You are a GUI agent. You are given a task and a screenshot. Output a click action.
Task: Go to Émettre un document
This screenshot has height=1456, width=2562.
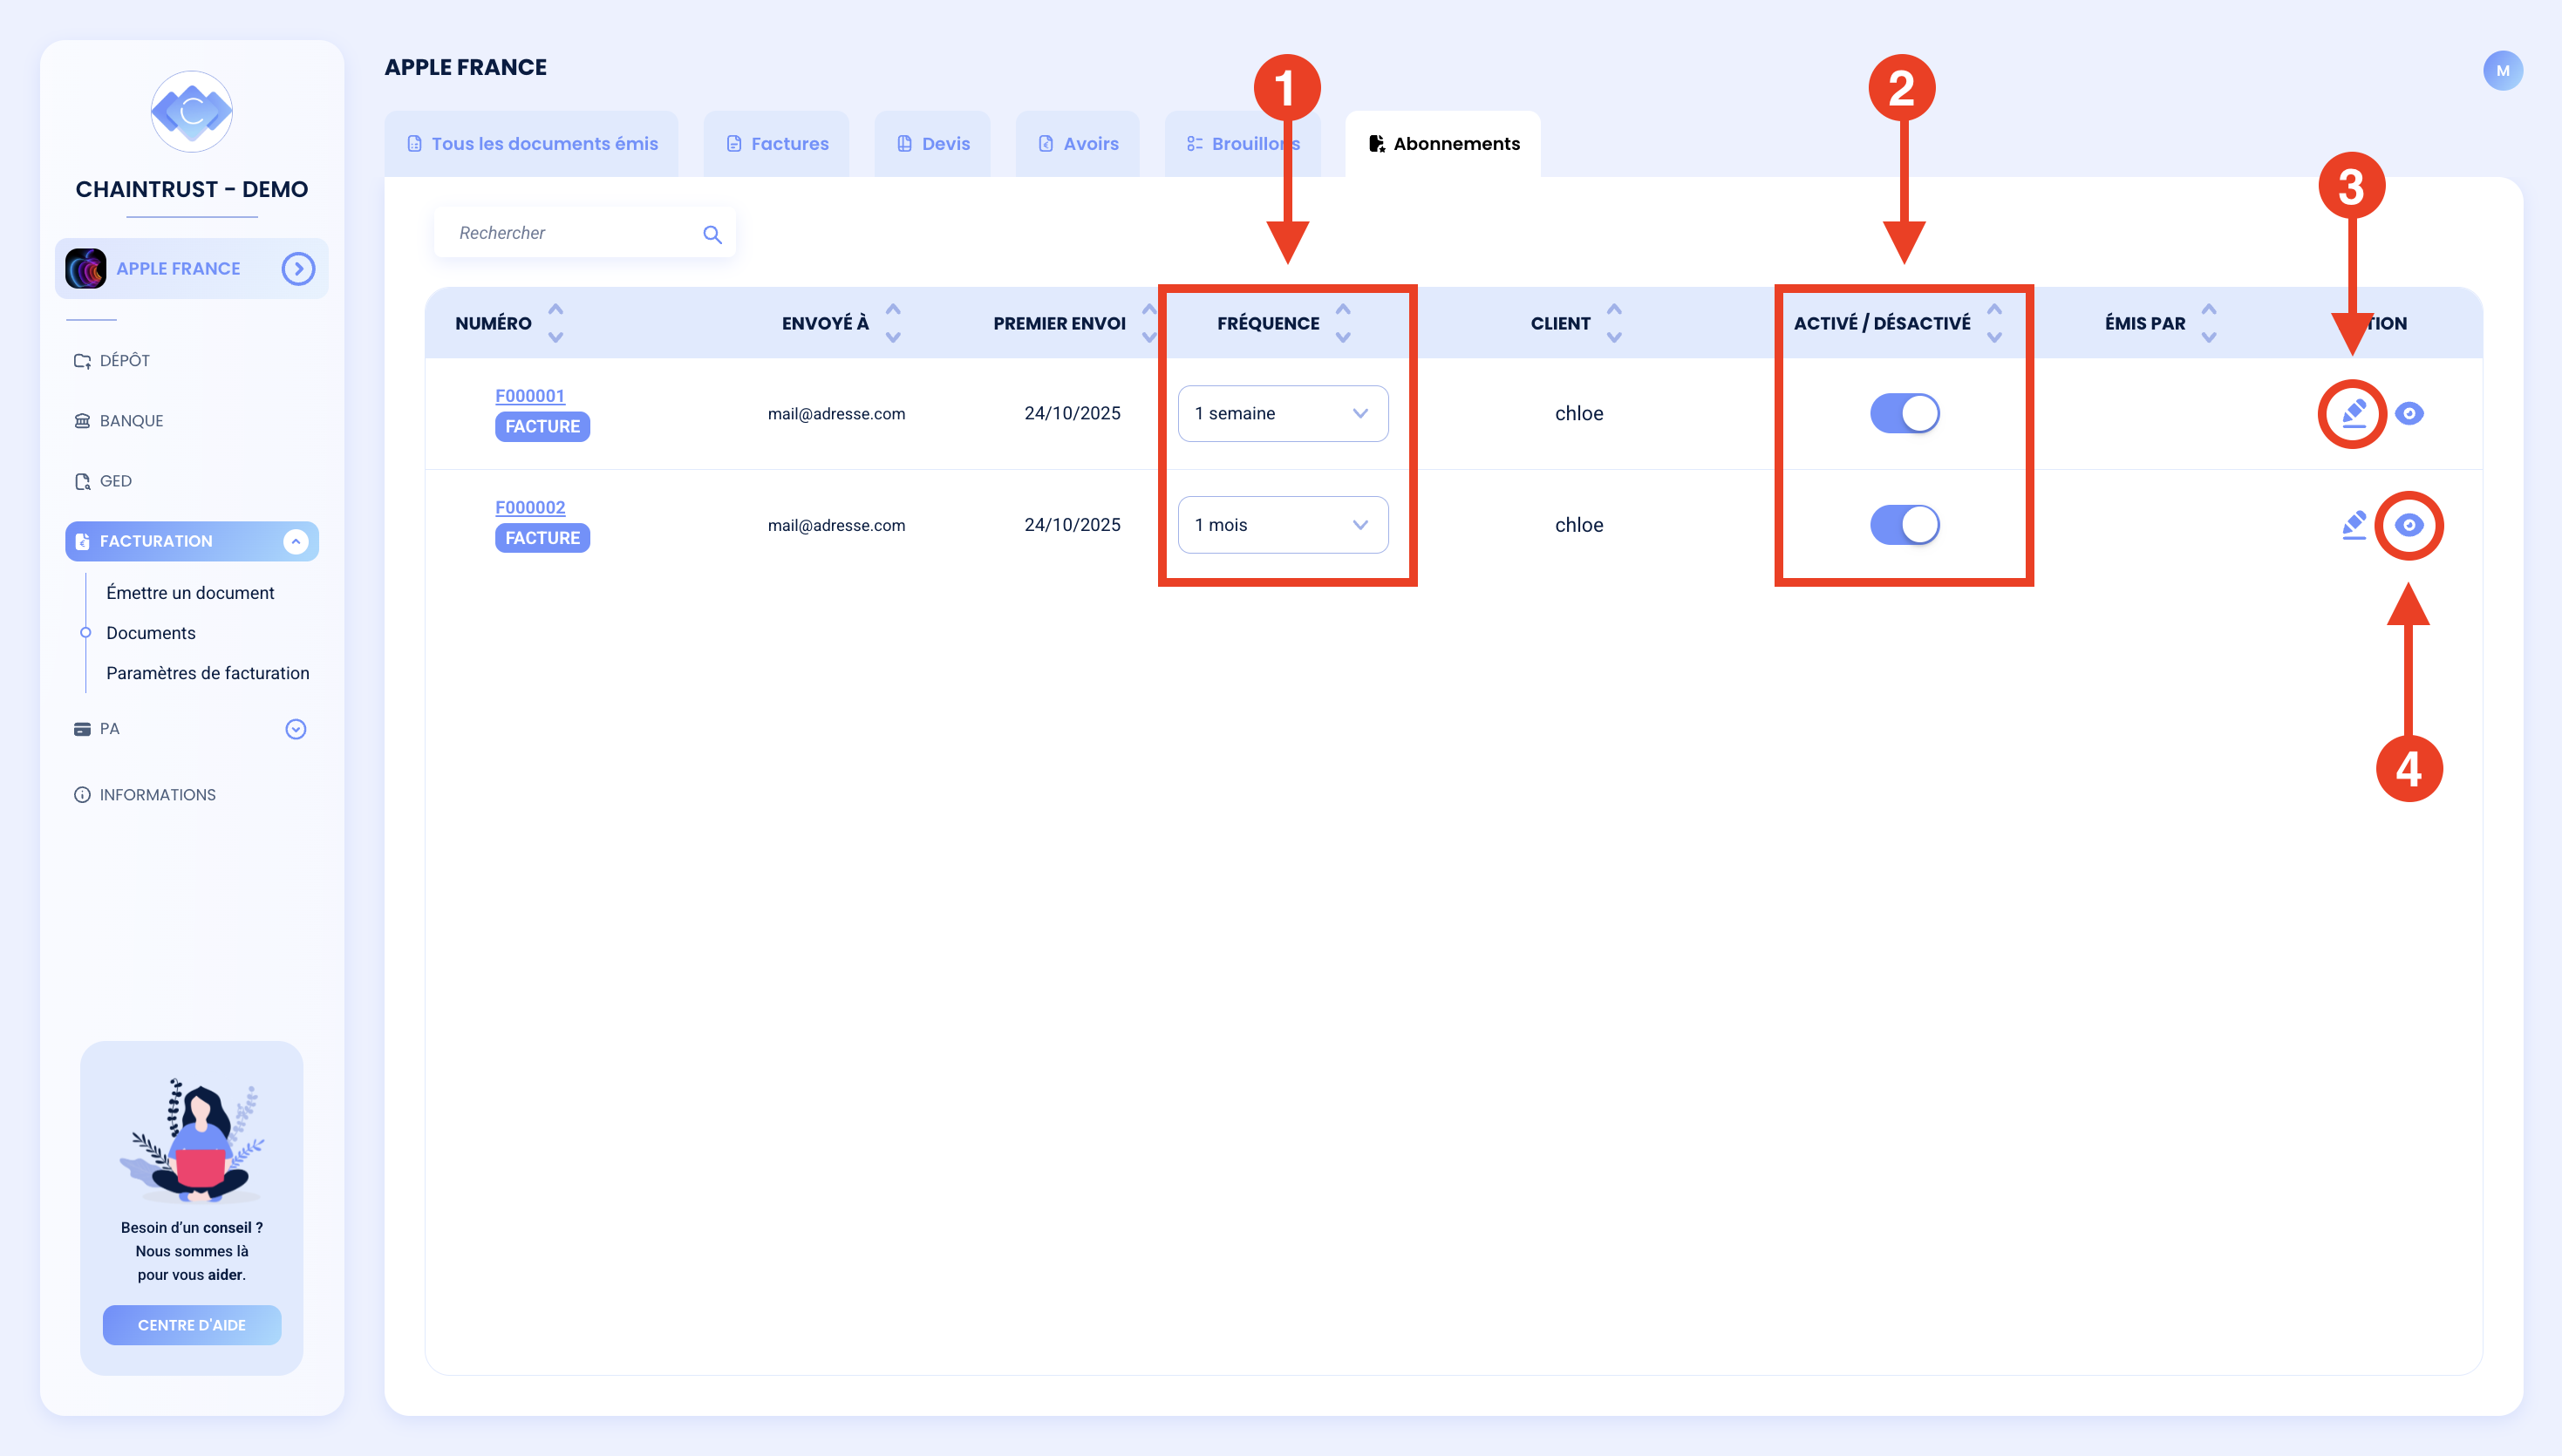point(190,592)
